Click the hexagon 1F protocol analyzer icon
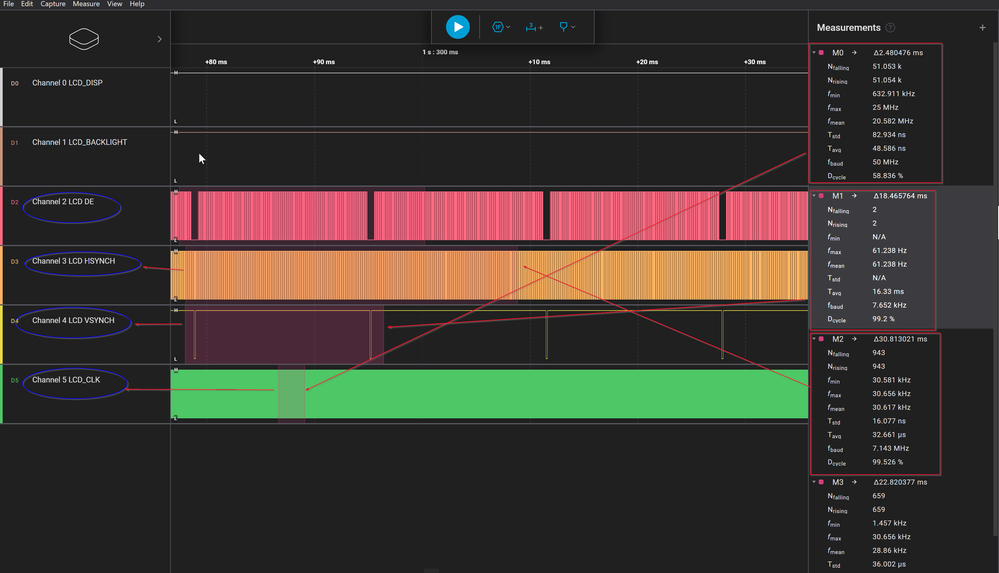 498,27
